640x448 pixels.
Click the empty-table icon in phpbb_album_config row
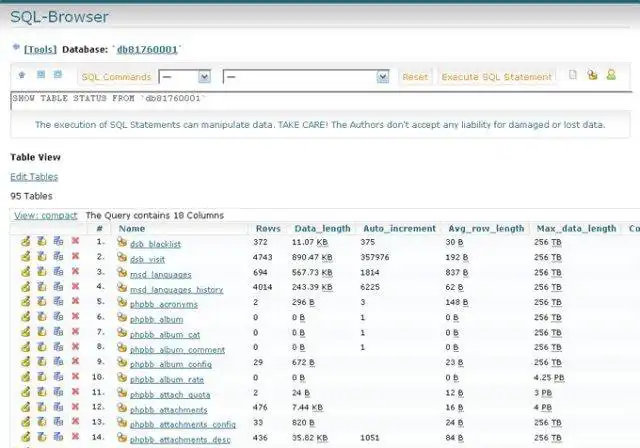pos(42,362)
